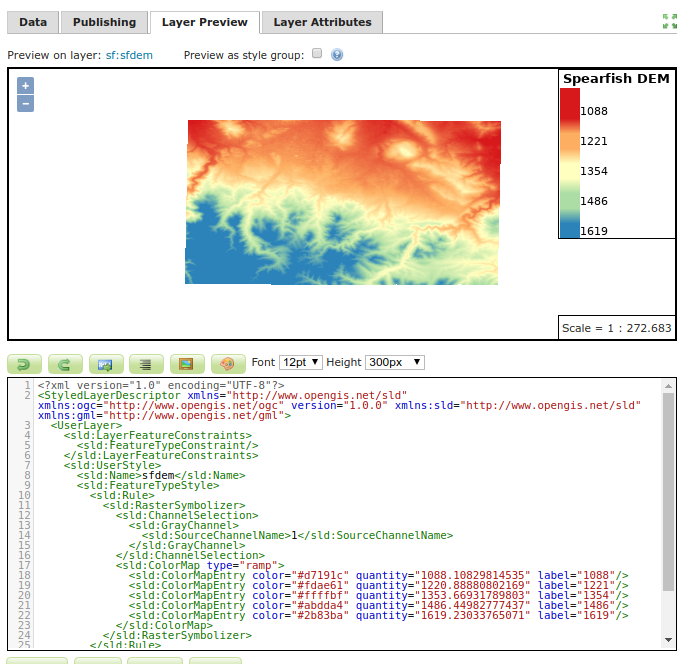Switch to the Data tab
This screenshot has height=664, width=681.
pos(33,22)
